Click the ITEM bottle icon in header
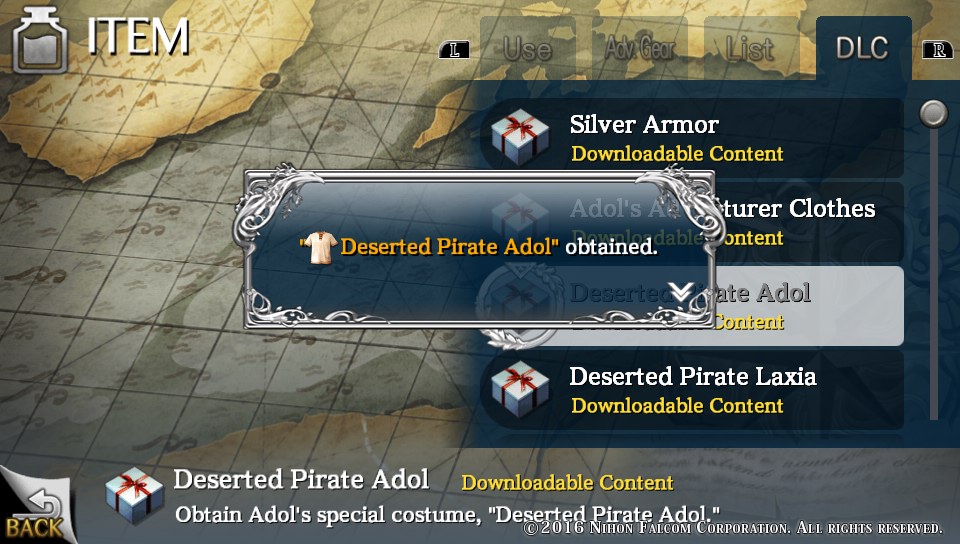Viewport: 960px width, 544px height. click(40, 40)
